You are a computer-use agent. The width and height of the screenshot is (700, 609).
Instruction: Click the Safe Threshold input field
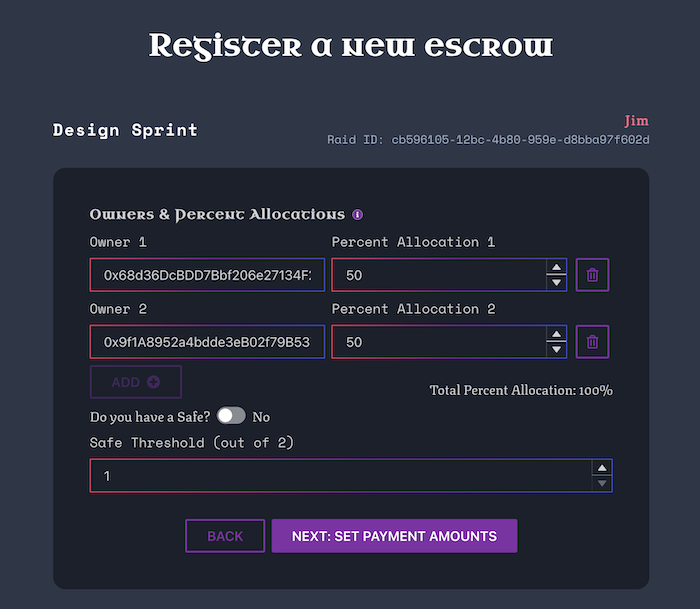(340, 476)
